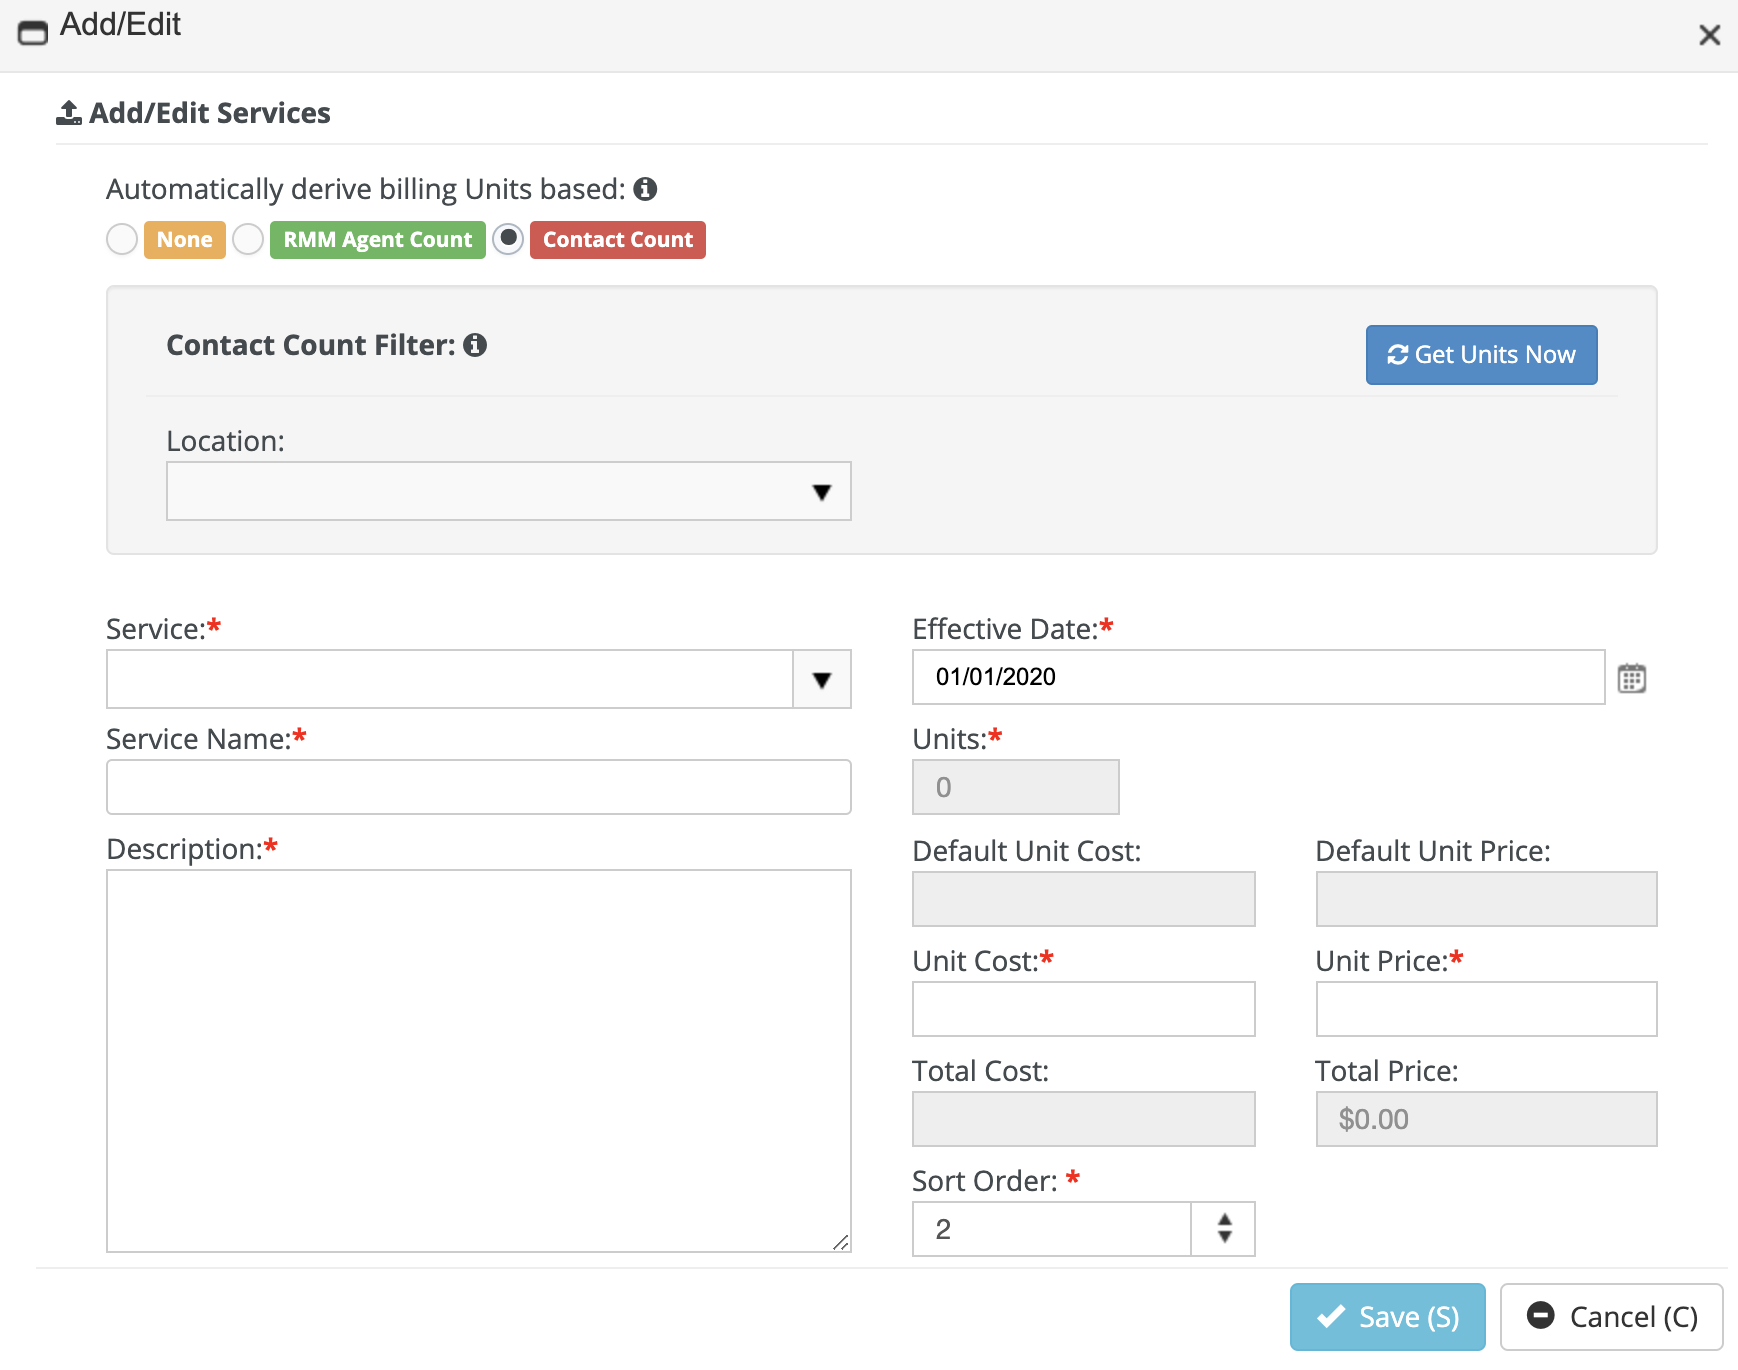This screenshot has width=1738, height=1370.
Task: Close the Add/Edit dialog with X
Action: pyautogui.click(x=1709, y=36)
